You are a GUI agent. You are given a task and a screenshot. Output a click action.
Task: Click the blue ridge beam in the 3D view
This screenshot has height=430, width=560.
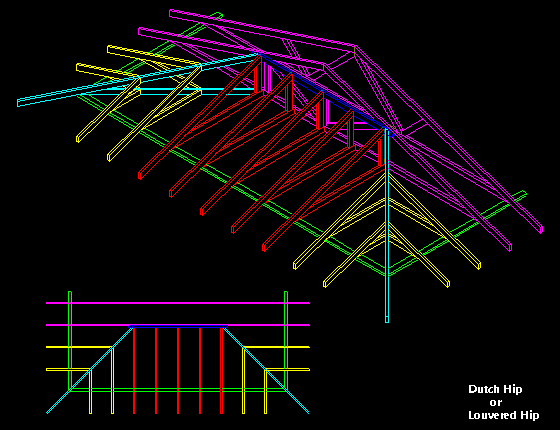[x=323, y=94]
